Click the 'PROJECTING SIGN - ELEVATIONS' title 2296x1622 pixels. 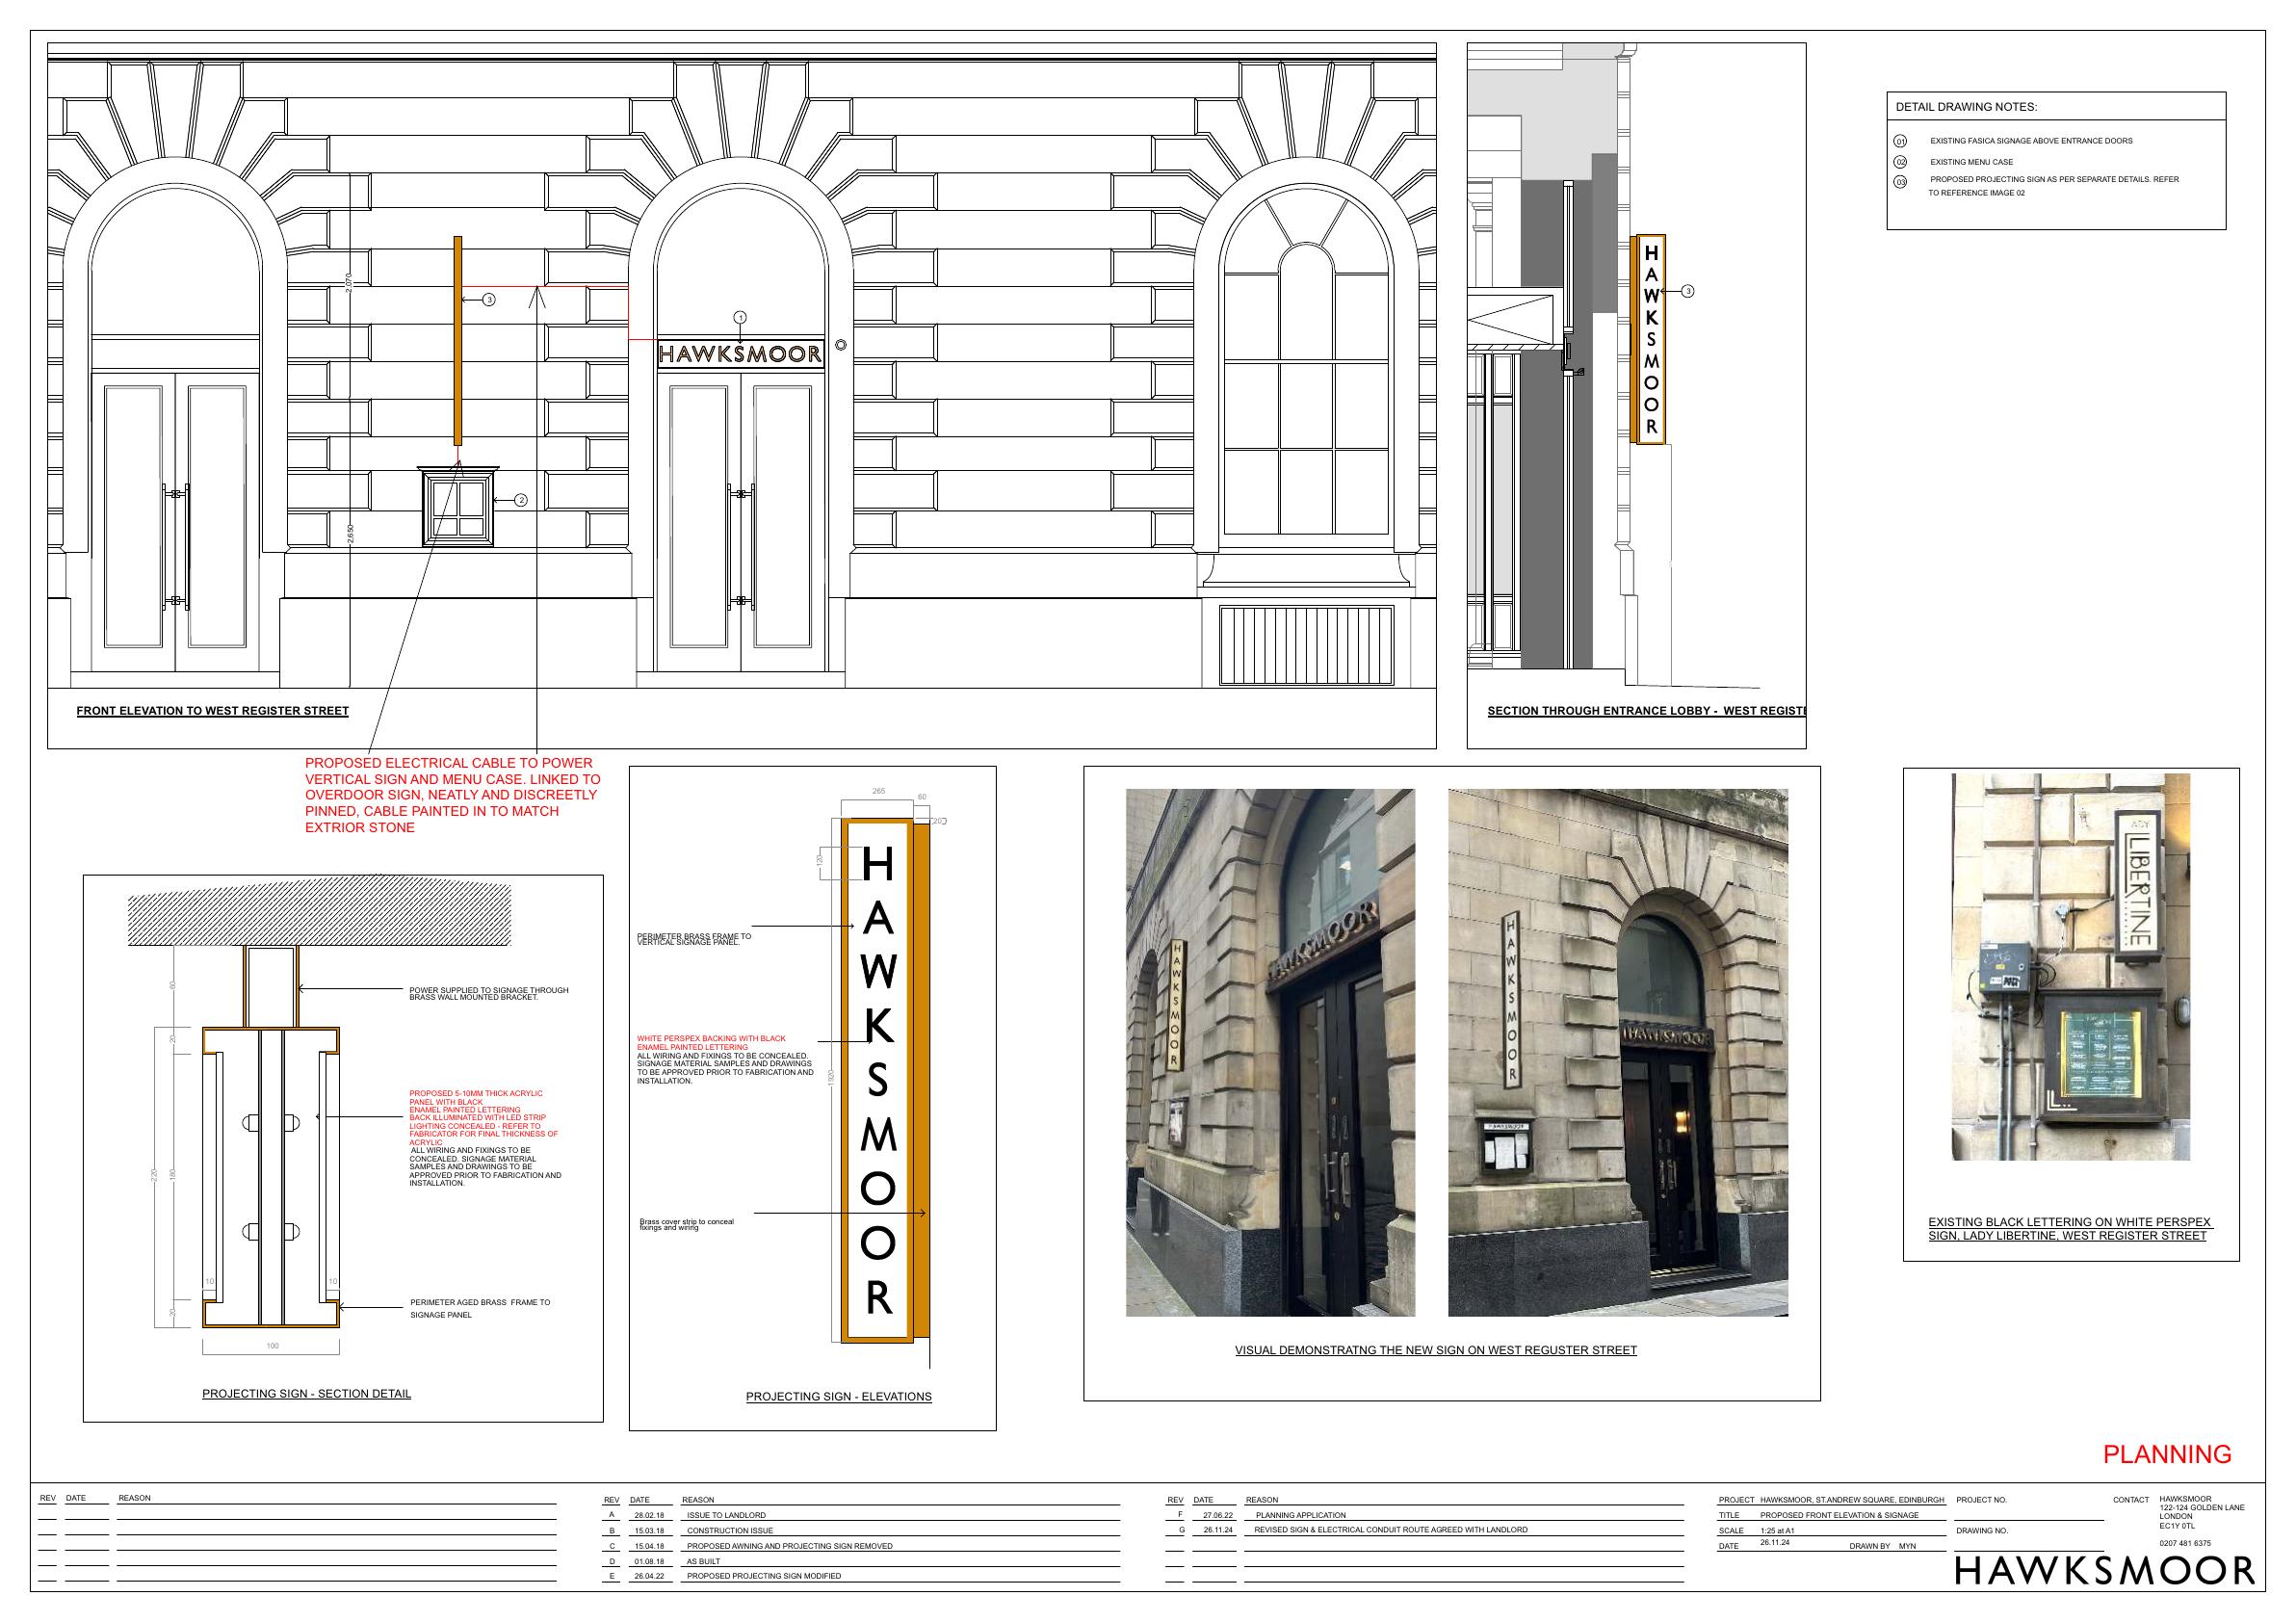(x=838, y=1396)
